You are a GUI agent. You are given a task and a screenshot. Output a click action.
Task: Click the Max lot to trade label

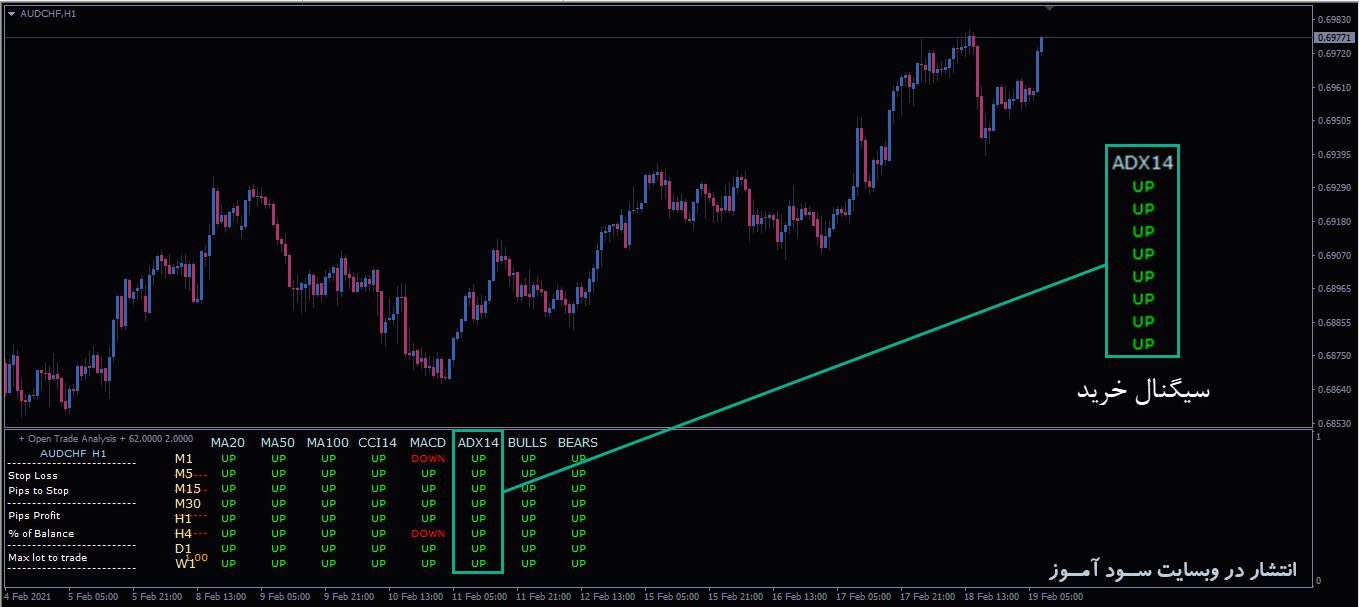pyautogui.click(x=47, y=558)
